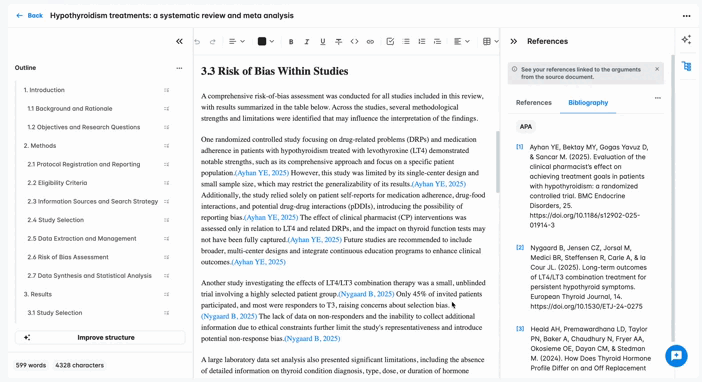Image resolution: width=702 pixels, height=382 pixels.
Task: Insert a bulleted list
Action: click(406, 42)
